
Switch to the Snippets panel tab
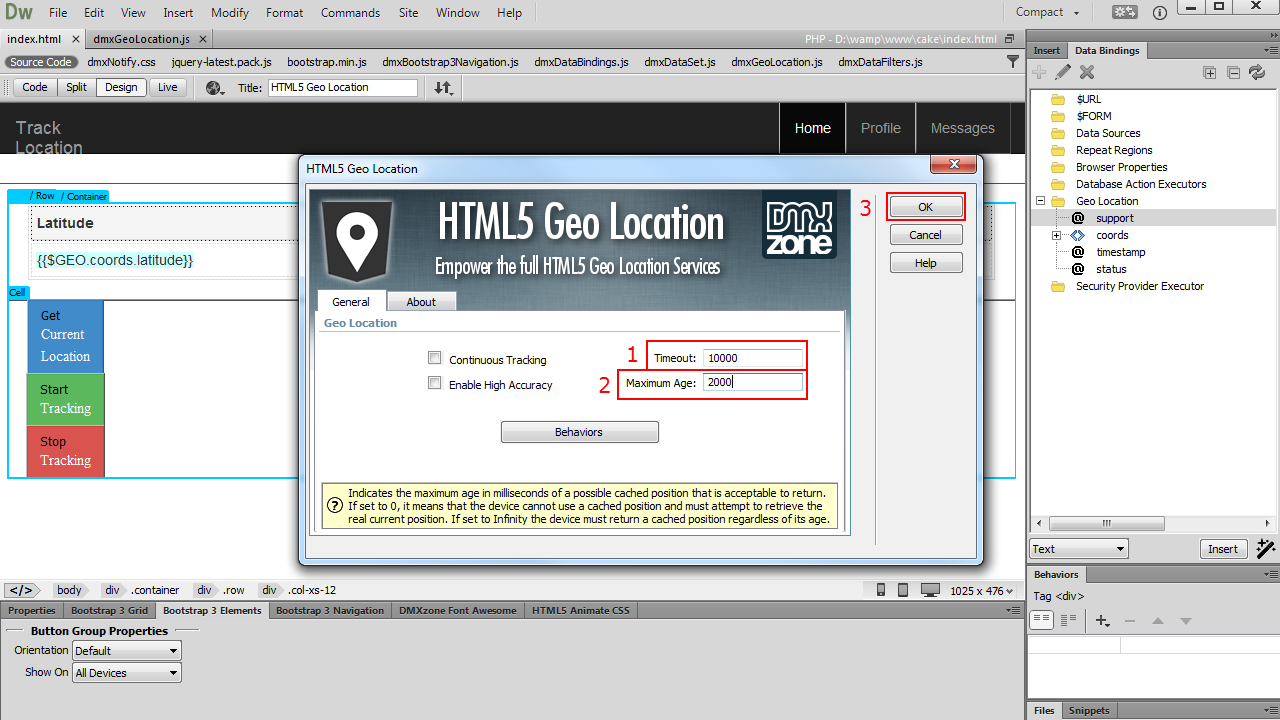(x=1088, y=711)
